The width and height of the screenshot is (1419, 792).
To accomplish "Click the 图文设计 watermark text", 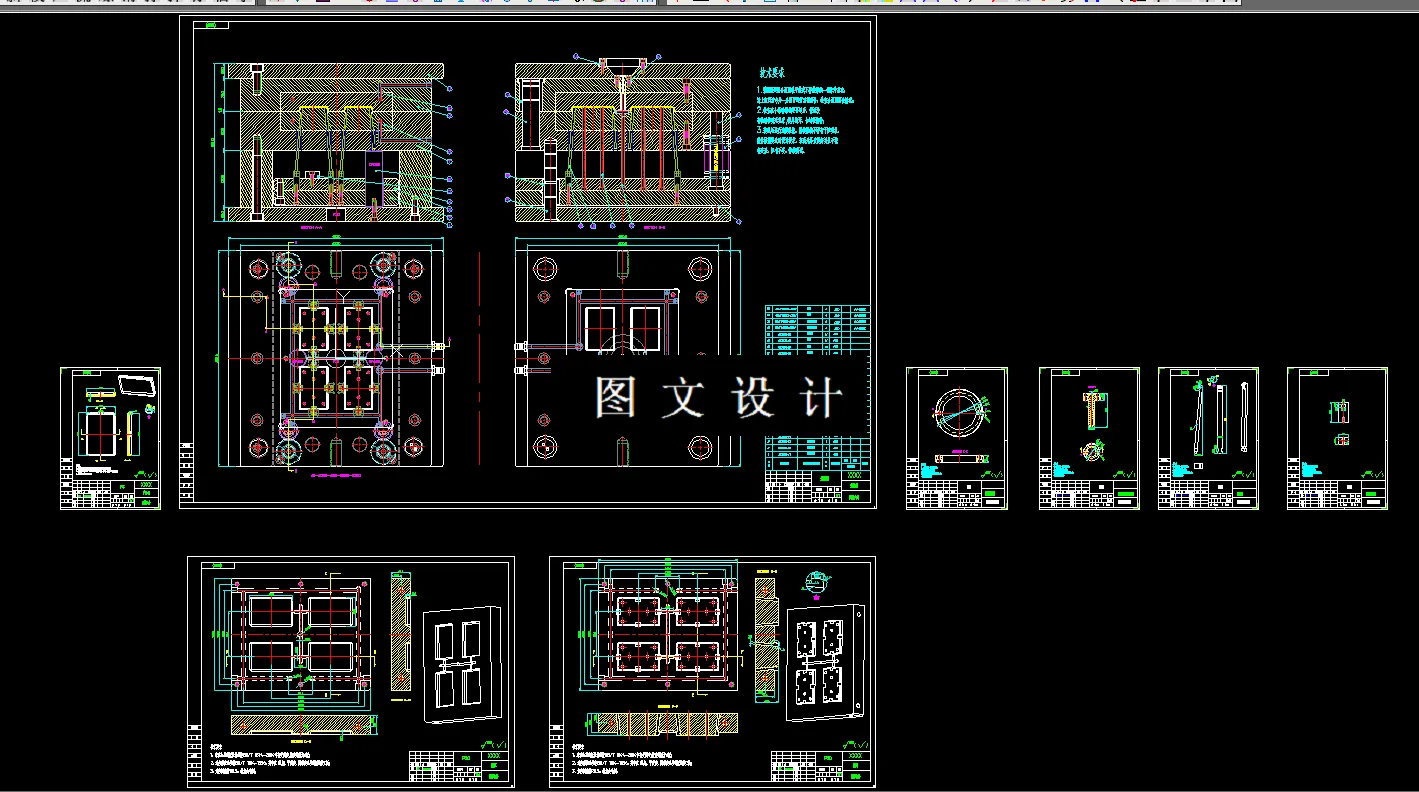I will (719, 398).
